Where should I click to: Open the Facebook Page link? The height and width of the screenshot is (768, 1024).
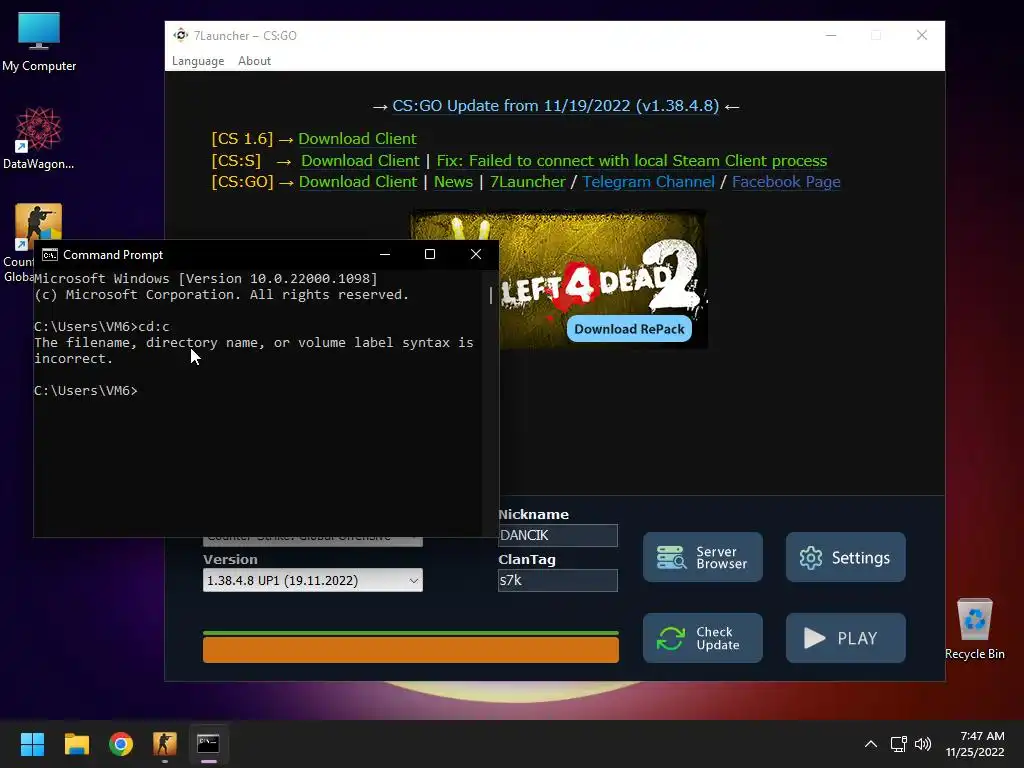point(786,182)
